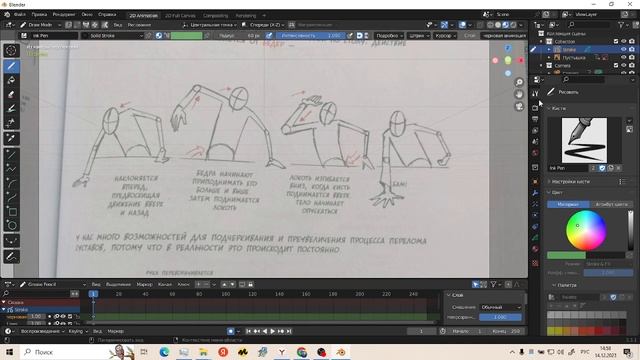Select the Материал color mode button
Viewport: 640px width, 360px height.
coord(568,204)
